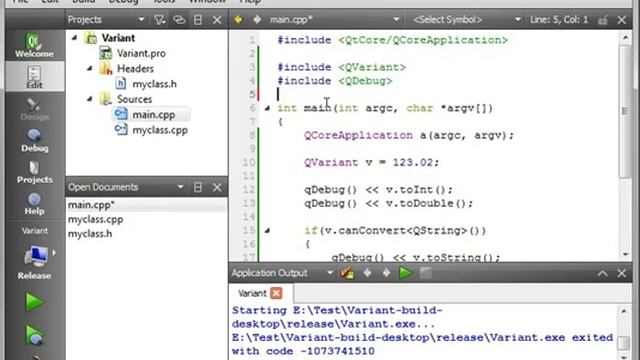640x360 pixels.
Task: Open the main.cpp* document dropdown
Action: point(334,20)
